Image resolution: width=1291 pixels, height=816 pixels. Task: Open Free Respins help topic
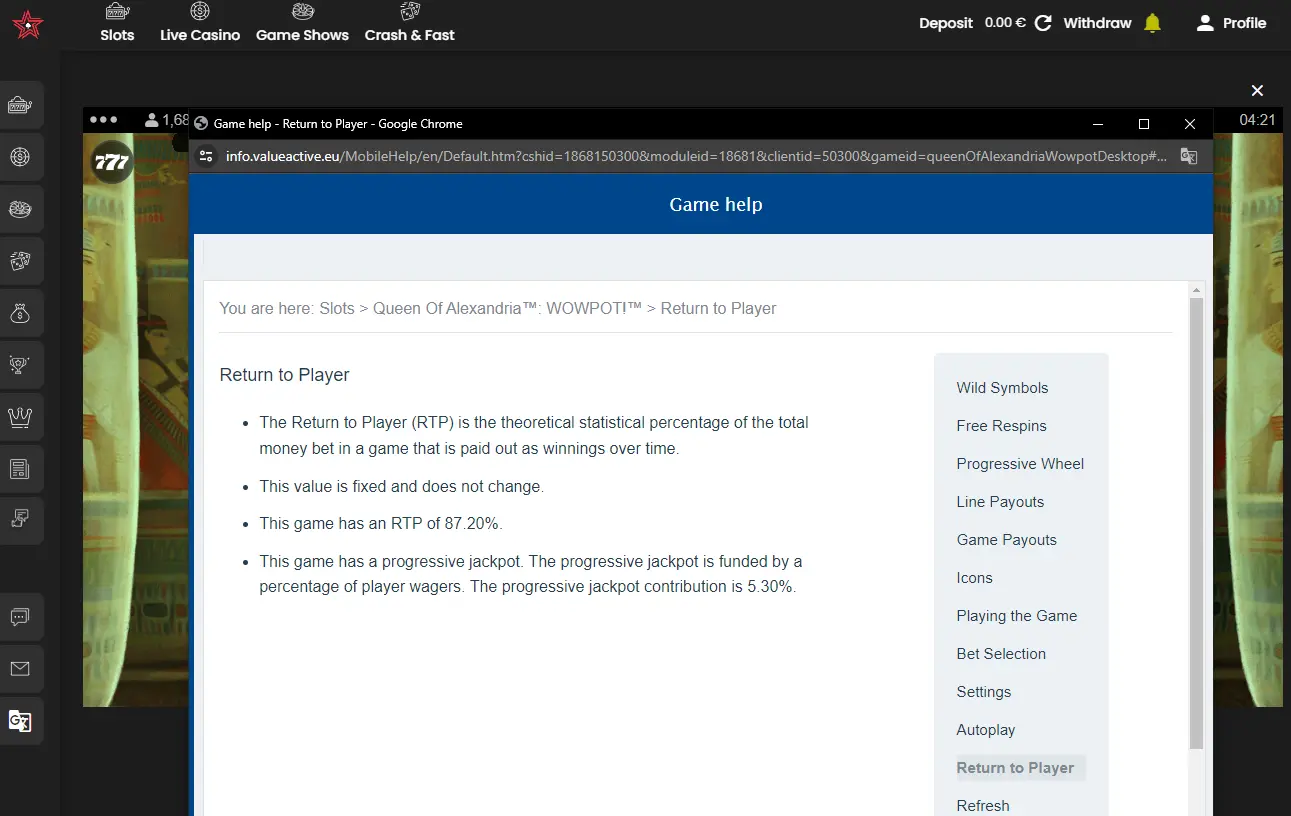point(1001,426)
